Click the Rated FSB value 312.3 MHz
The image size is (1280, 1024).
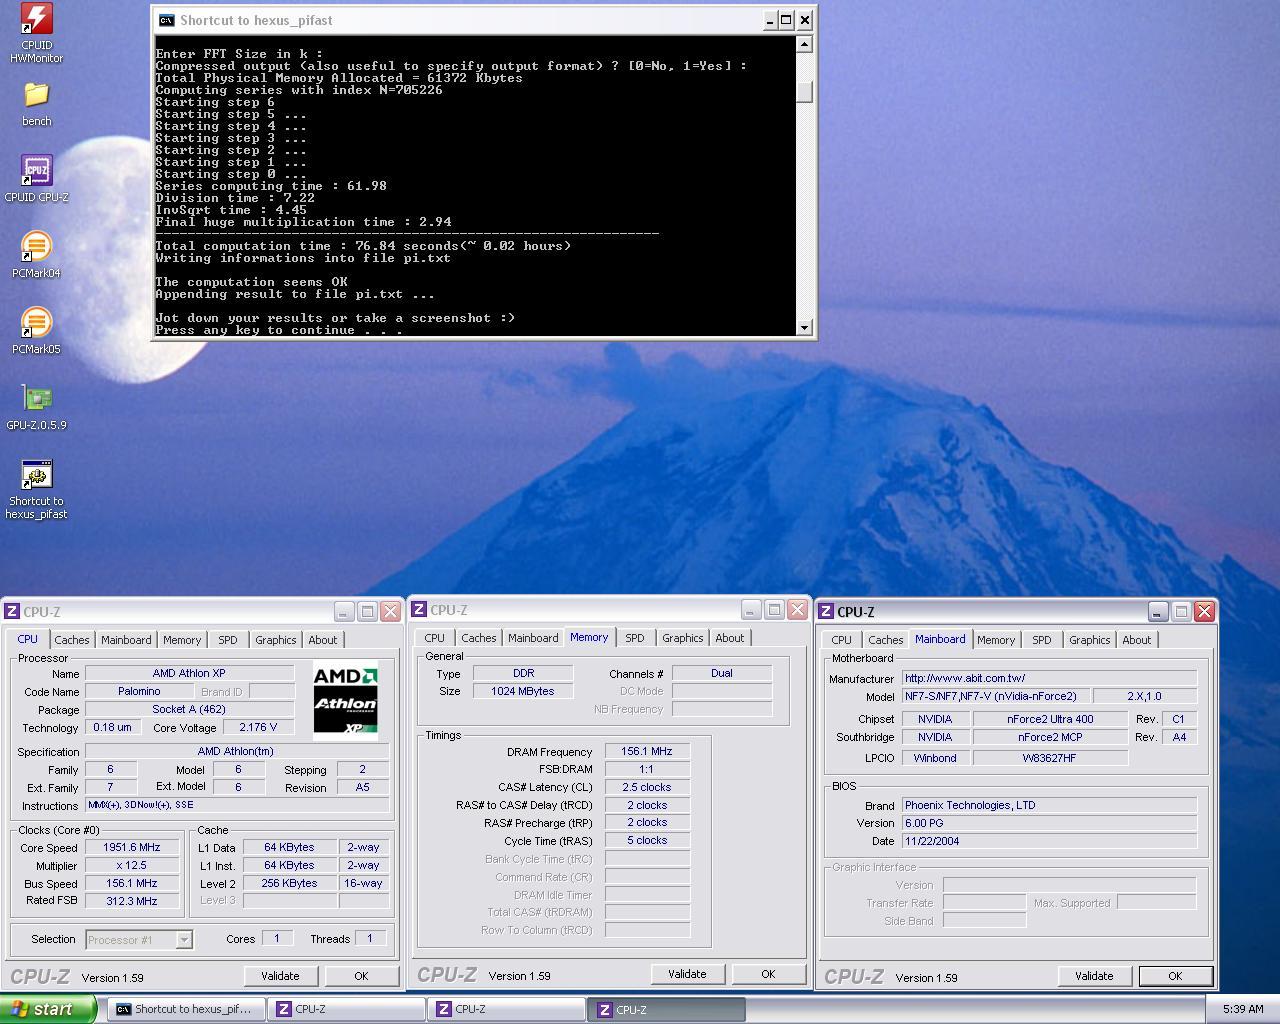pyautogui.click(x=132, y=901)
